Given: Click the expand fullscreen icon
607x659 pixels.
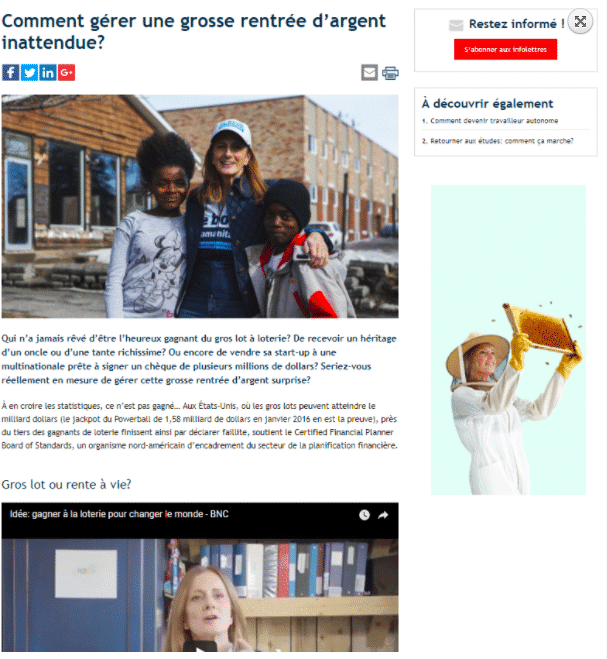Looking at the screenshot, I should click(x=580, y=21).
